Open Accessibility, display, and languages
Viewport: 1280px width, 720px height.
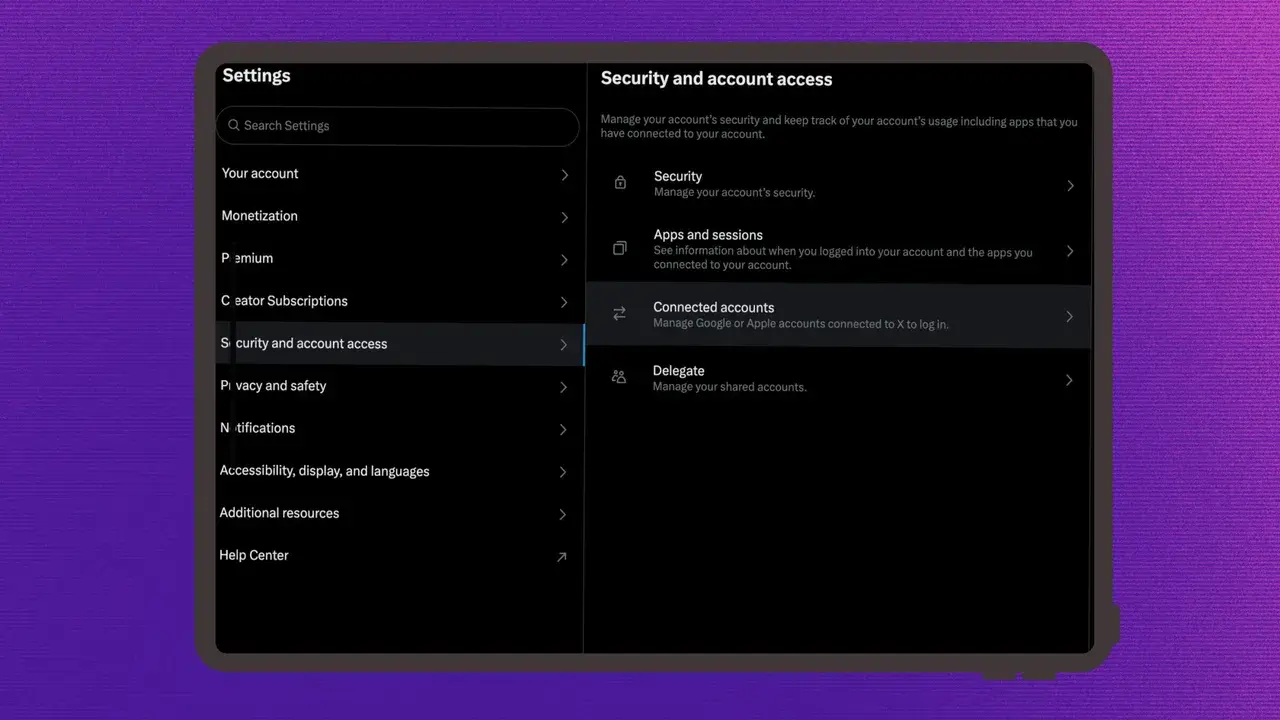[x=325, y=471]
